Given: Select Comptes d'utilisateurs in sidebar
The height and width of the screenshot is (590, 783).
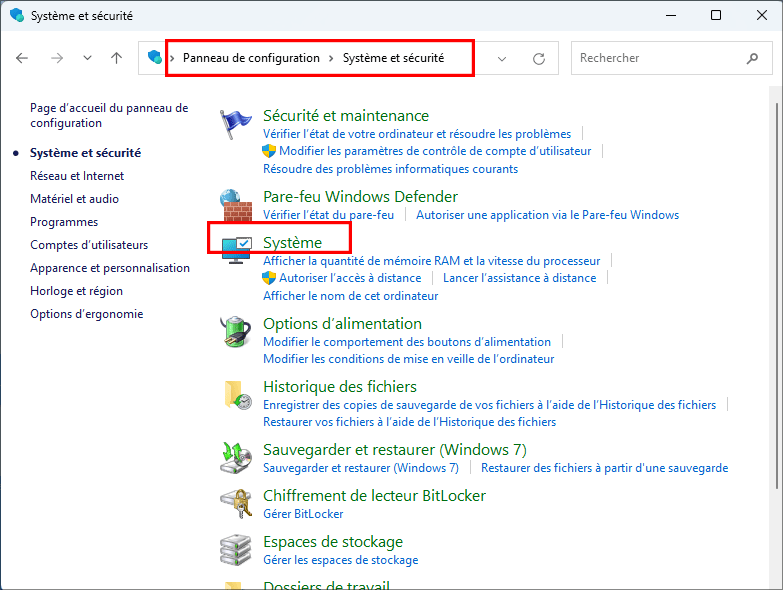Looking at the screenshot, I should [89, 245].
